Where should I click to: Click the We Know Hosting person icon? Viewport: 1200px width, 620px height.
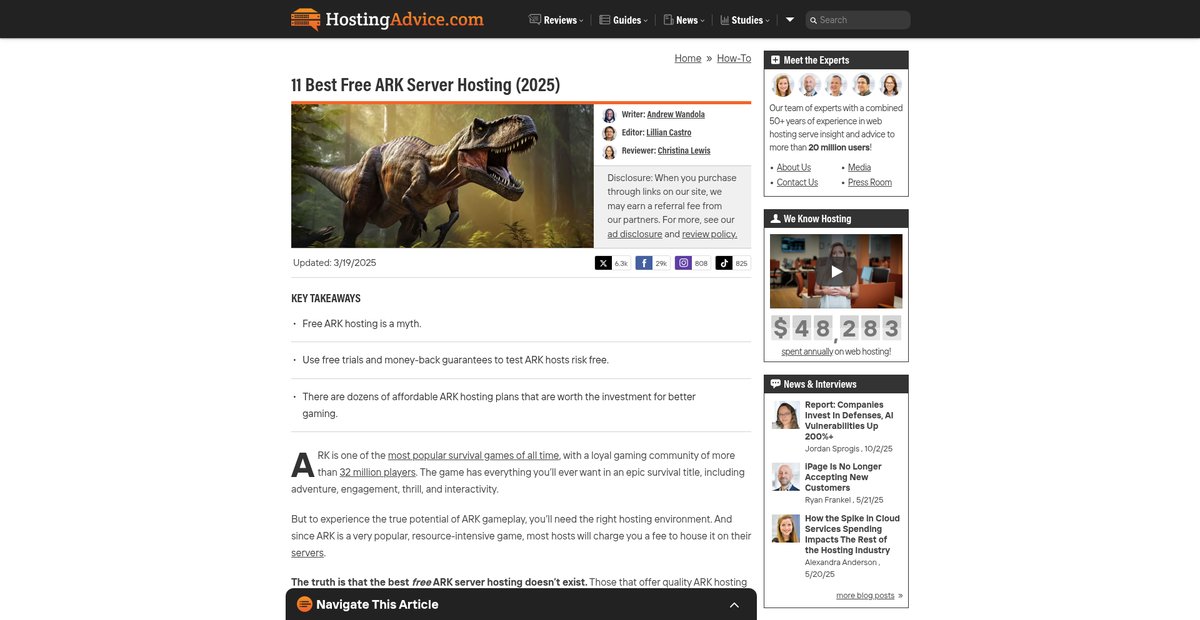pyautogui.click(x=775, y=218)
